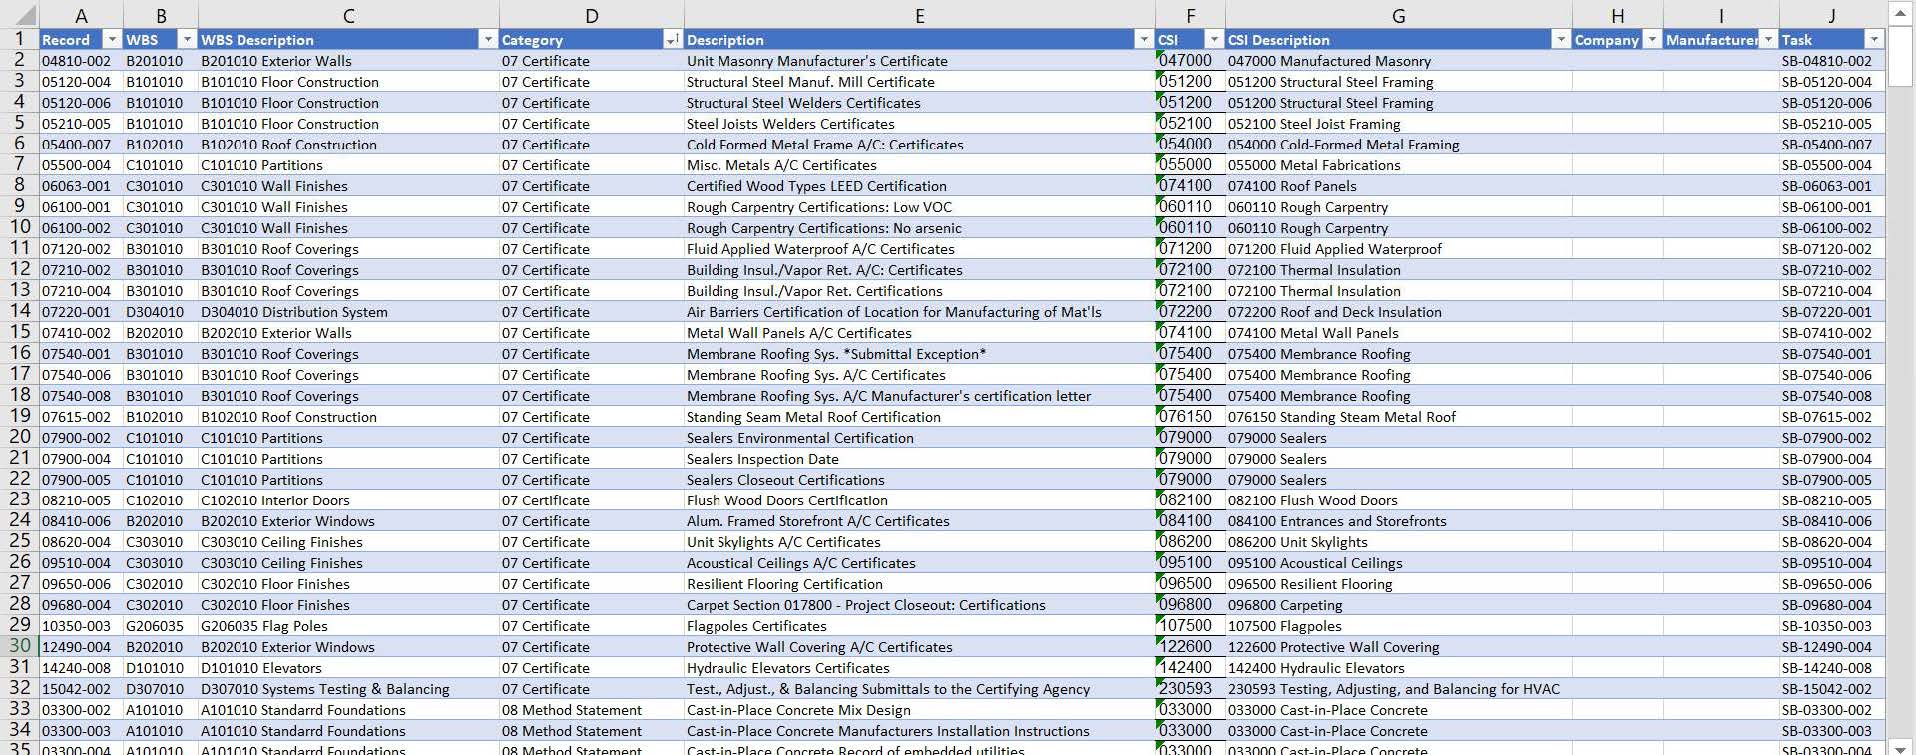Screen dimensions: 1916x755
Task: Click cell 'G206035 Flag Poles'
Action: [348, 626]
